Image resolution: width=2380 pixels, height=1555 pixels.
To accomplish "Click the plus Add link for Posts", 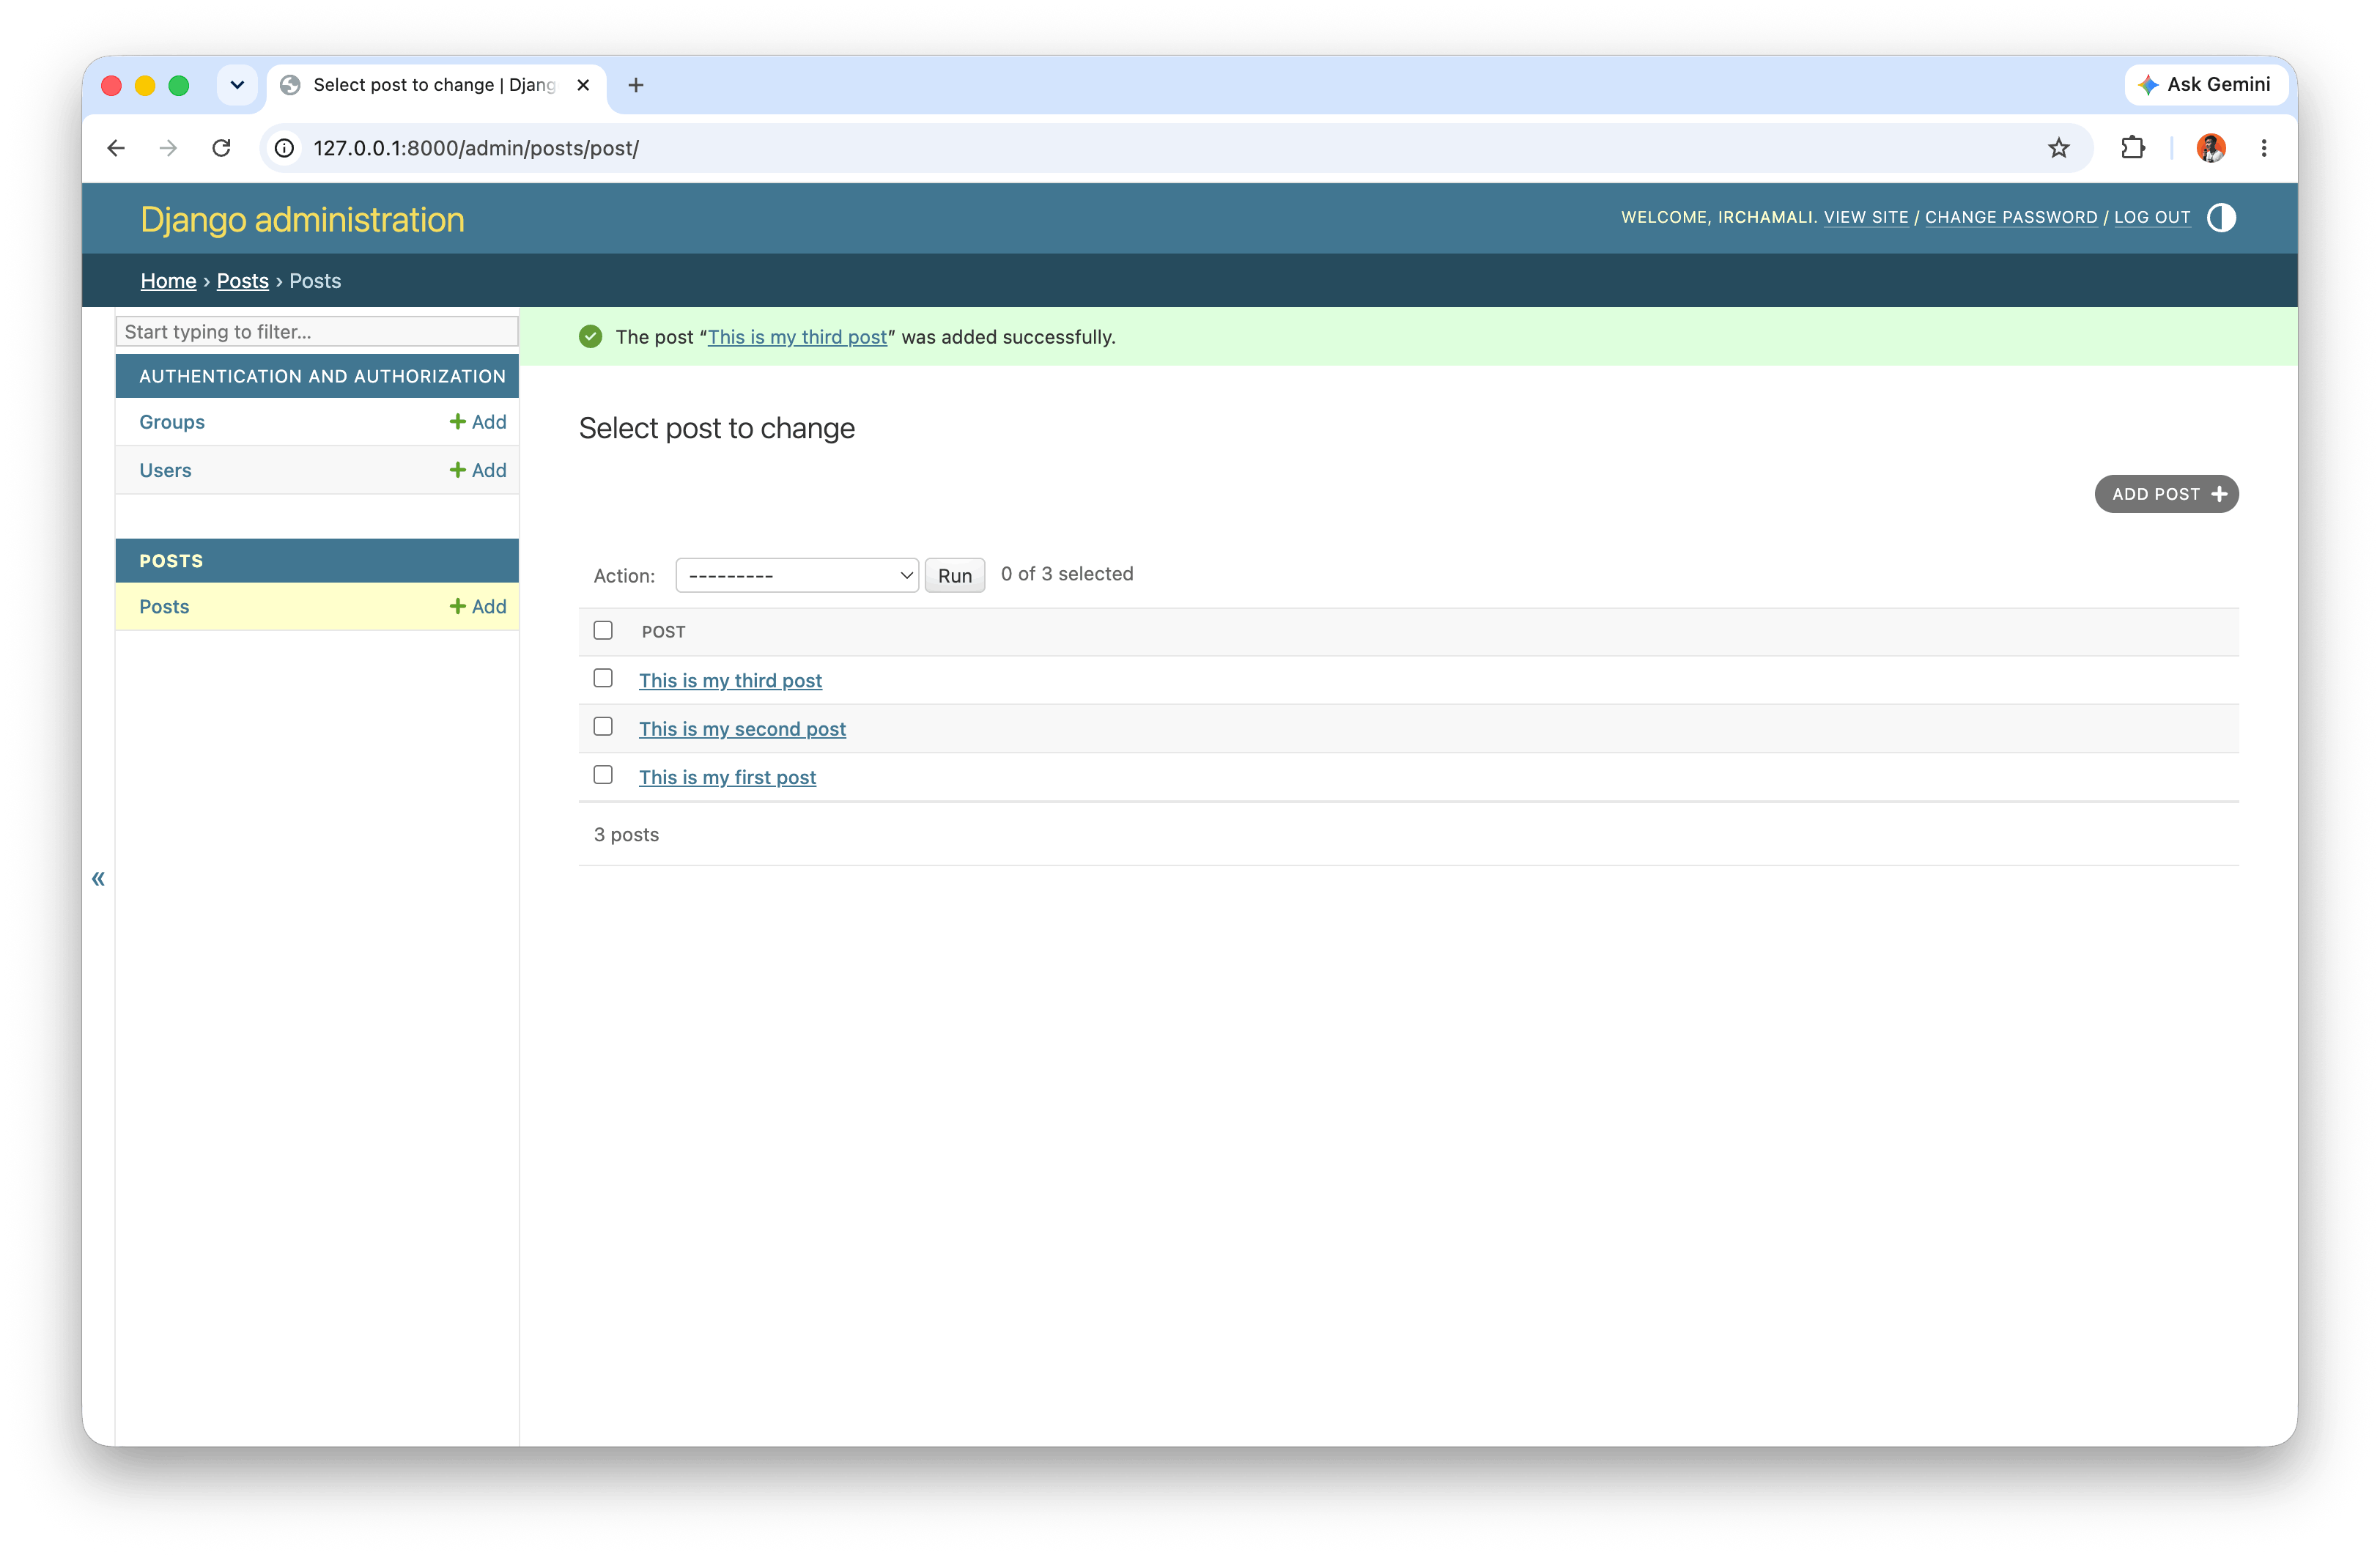I will coord(478,606).
